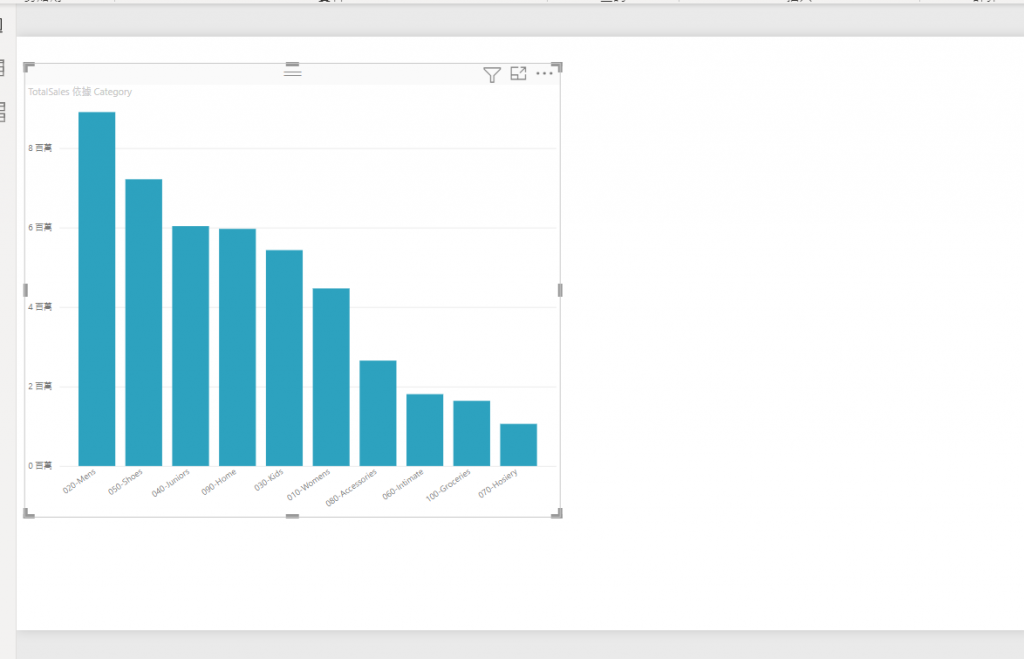Select the 070-Hosiery bar
This screenshot has height=659, width=1024.
(x=519, y=445)
